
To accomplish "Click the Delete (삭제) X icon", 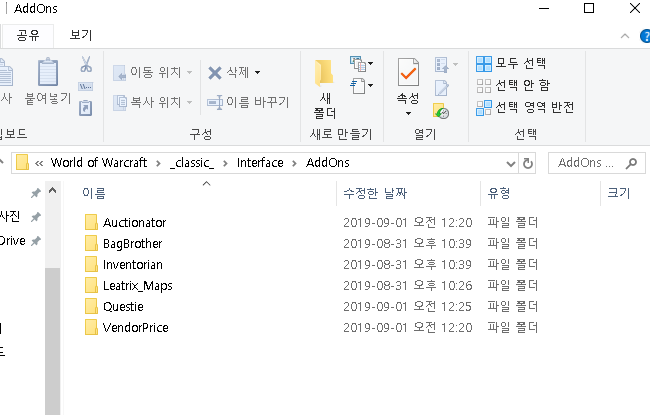I will pos(215,73).
